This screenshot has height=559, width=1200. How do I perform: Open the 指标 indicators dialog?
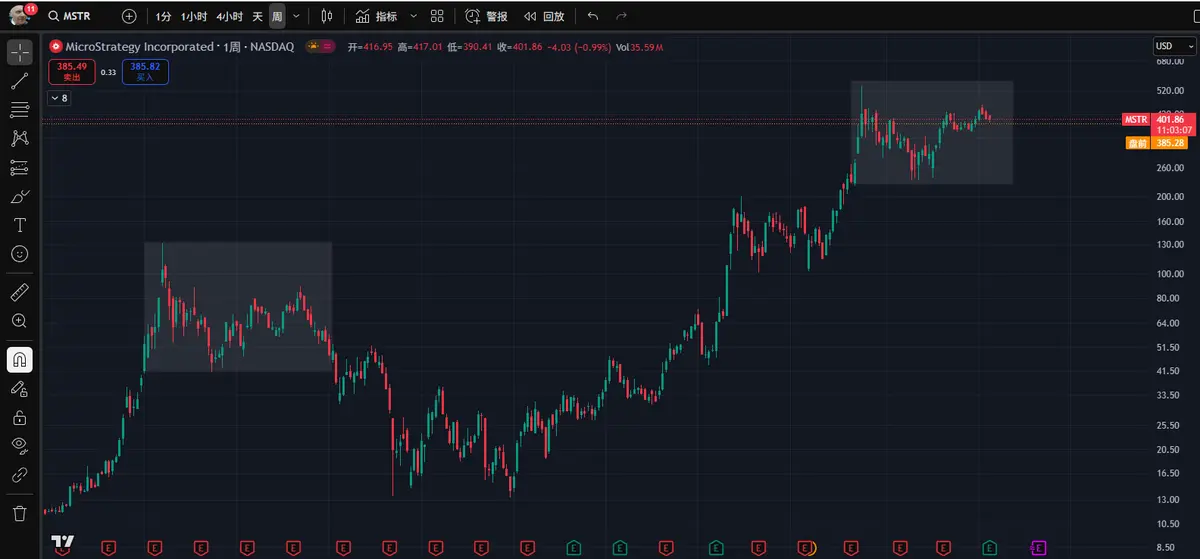[x=376, y=16]
